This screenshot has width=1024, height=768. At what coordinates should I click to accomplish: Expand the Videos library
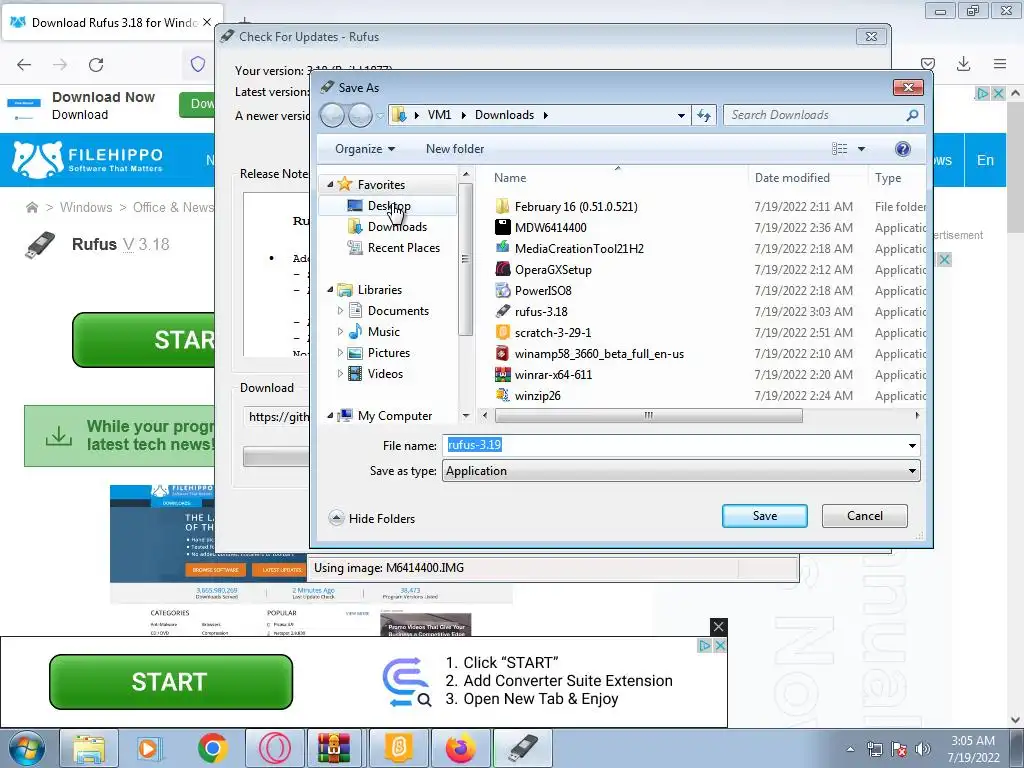(340, 374)
